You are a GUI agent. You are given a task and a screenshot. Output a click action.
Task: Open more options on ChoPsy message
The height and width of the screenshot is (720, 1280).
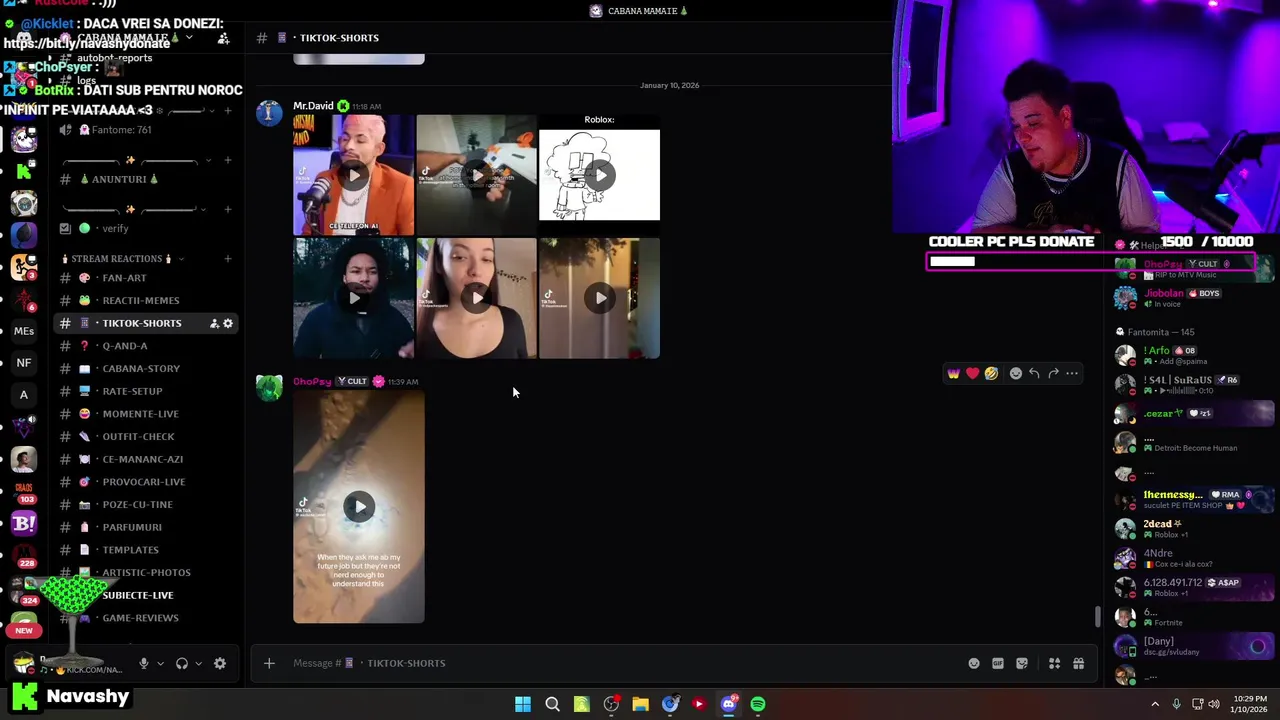(x=1072, y=373)
